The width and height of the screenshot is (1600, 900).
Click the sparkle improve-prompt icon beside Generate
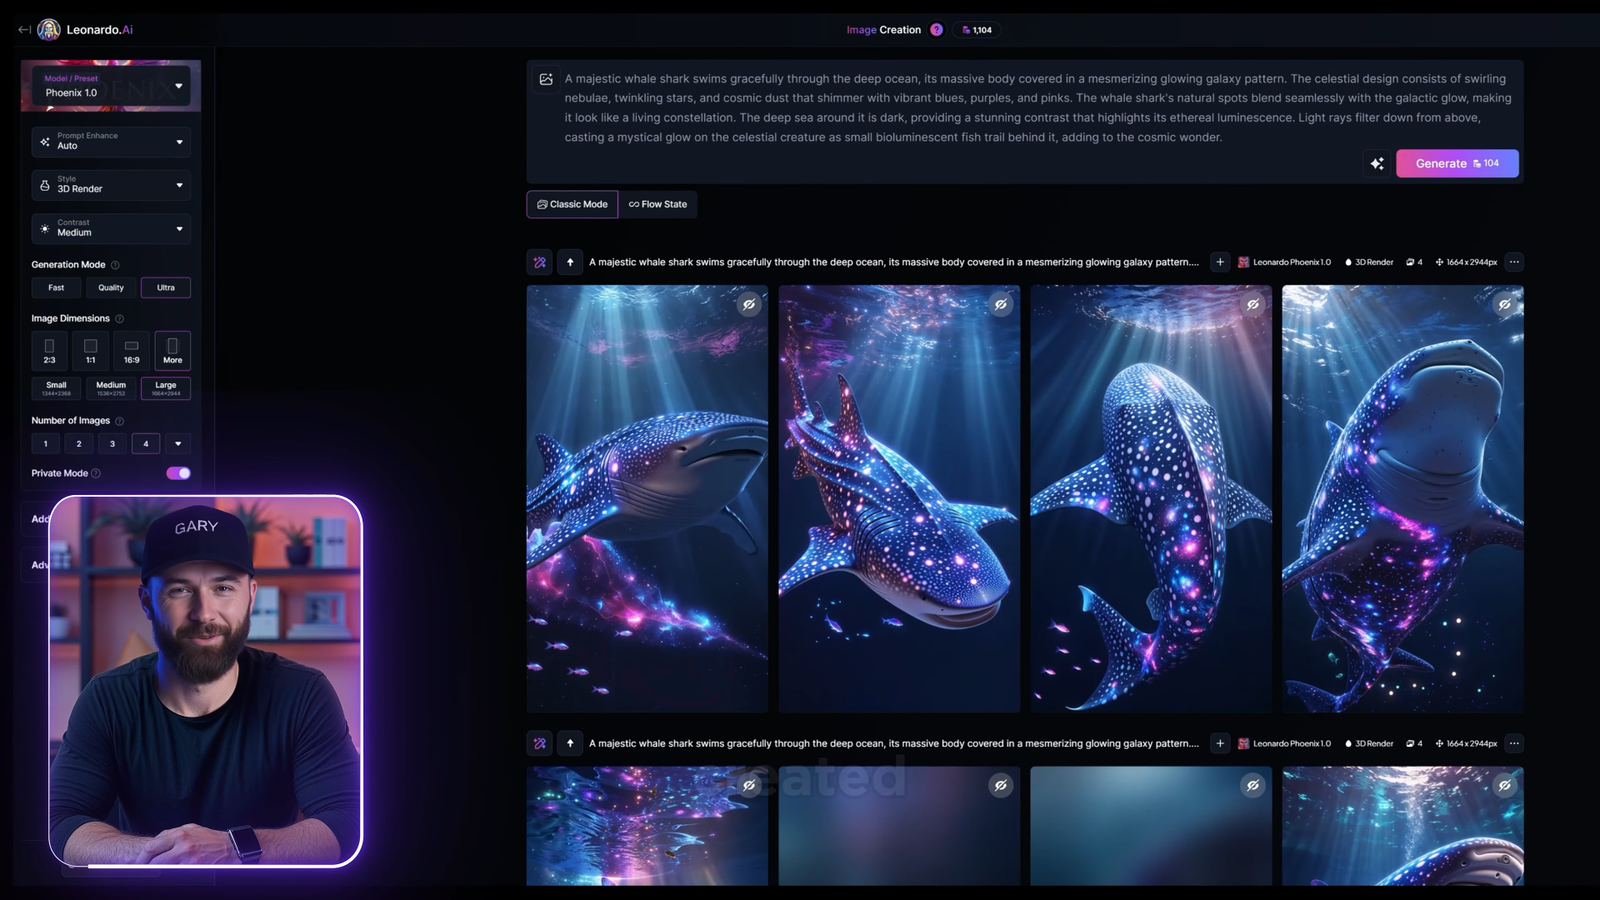(1377, 163)
